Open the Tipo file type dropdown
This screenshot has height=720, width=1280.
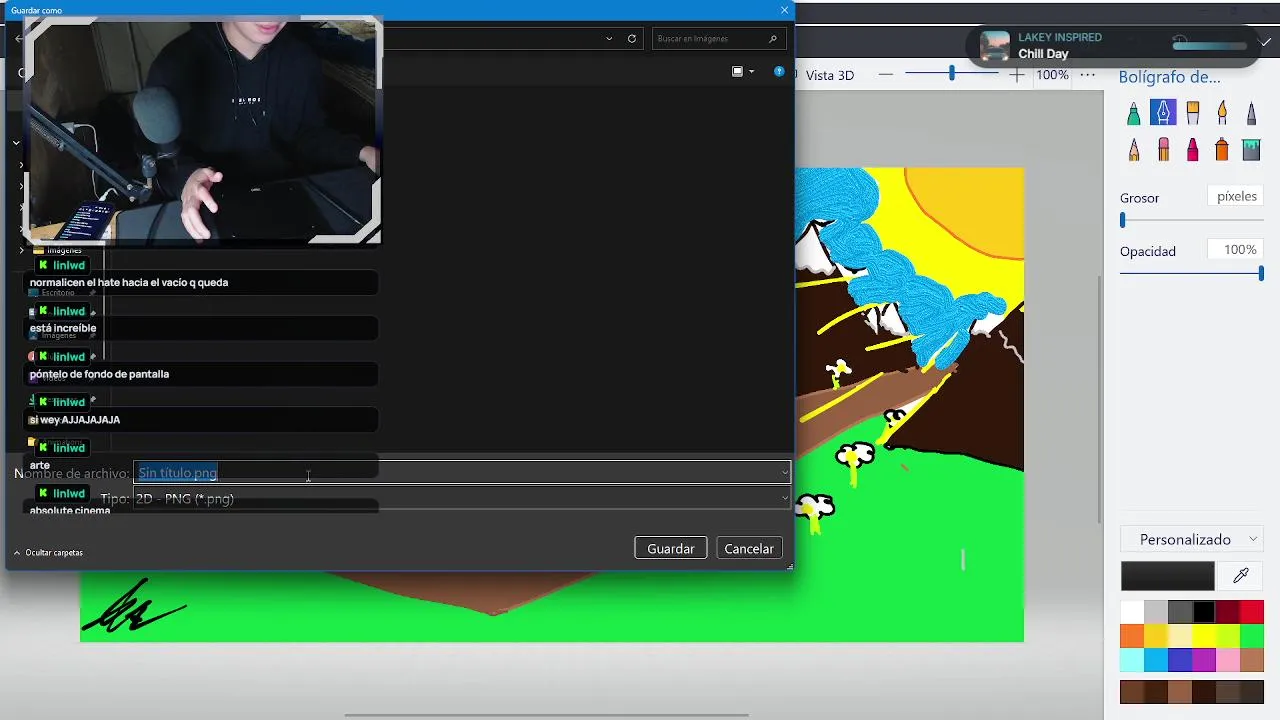(784, 498)
